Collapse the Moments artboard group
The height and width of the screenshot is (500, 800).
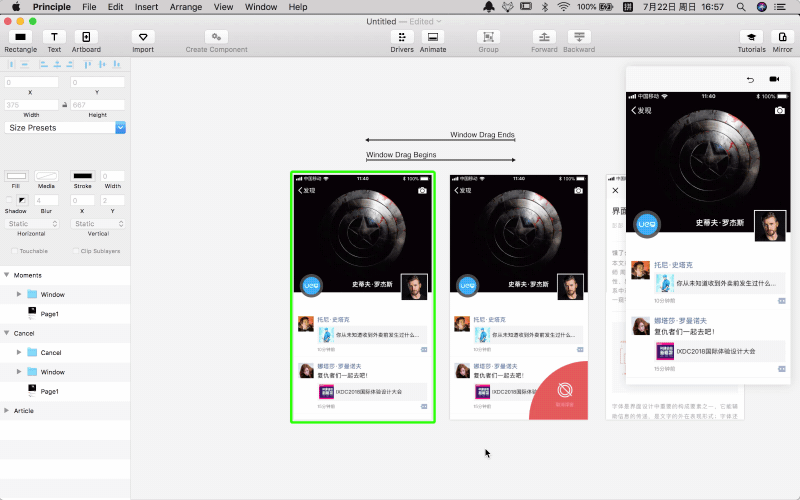pyautogui.click(x=7, y=275)
